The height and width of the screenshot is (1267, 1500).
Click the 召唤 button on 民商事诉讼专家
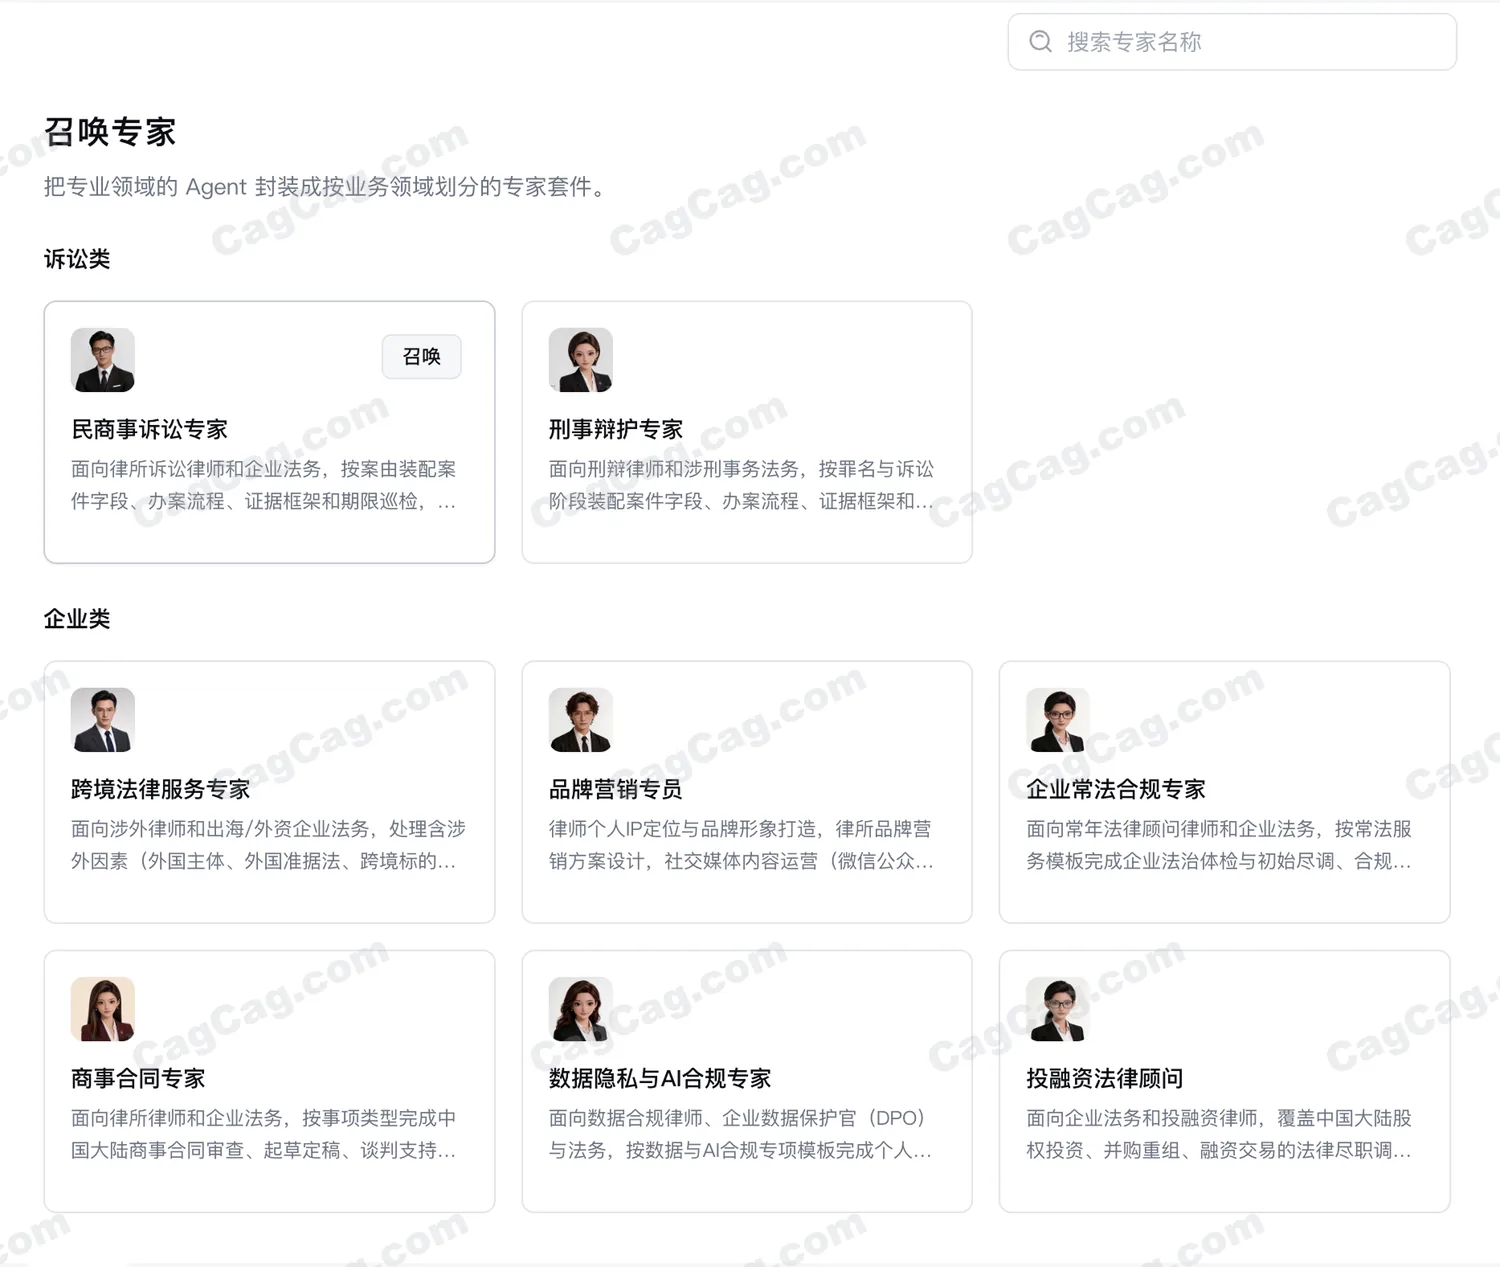[422, 357]
